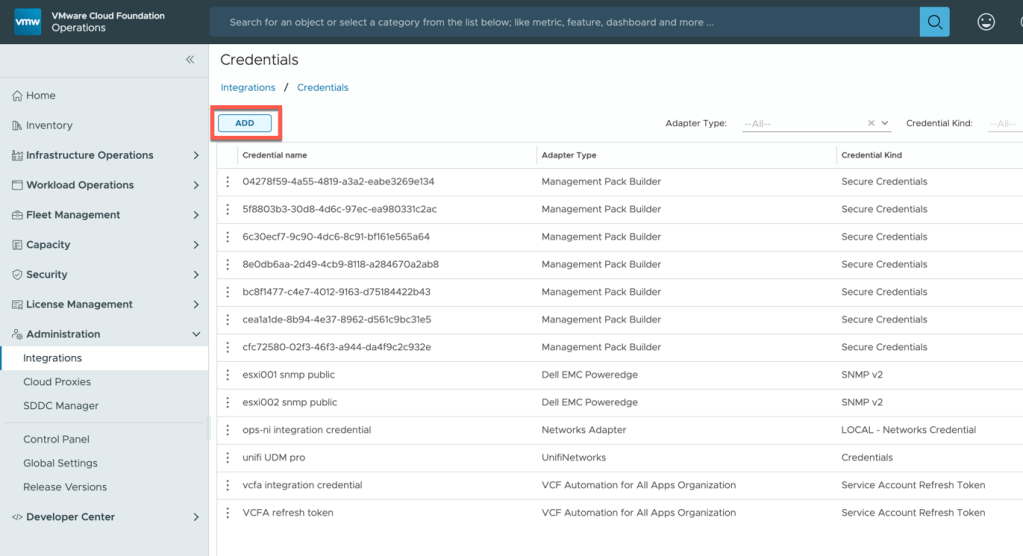
Task: Collapse the left navigation sidebar
Action: coord(190,60)
